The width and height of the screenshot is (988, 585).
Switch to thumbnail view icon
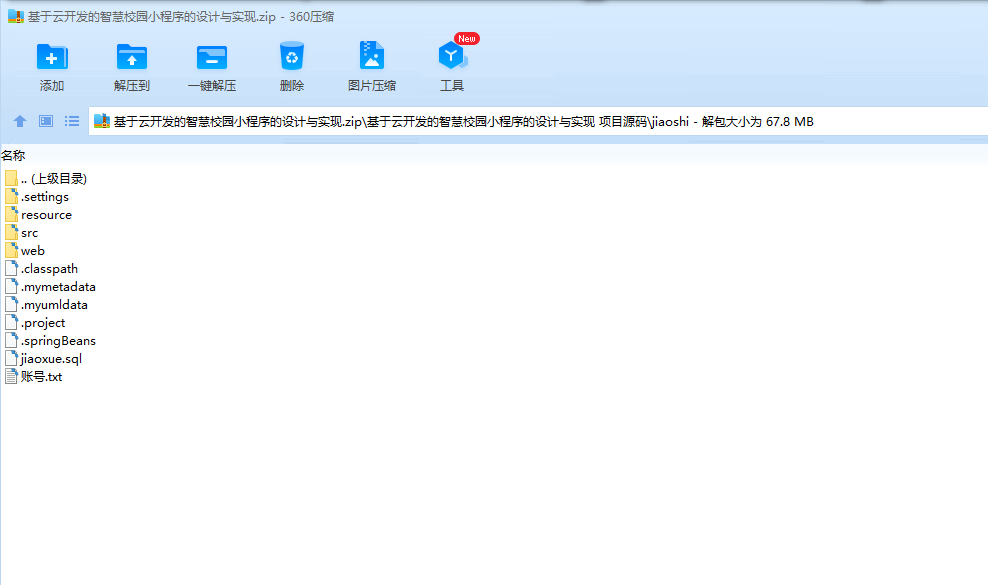click(46, 121)
